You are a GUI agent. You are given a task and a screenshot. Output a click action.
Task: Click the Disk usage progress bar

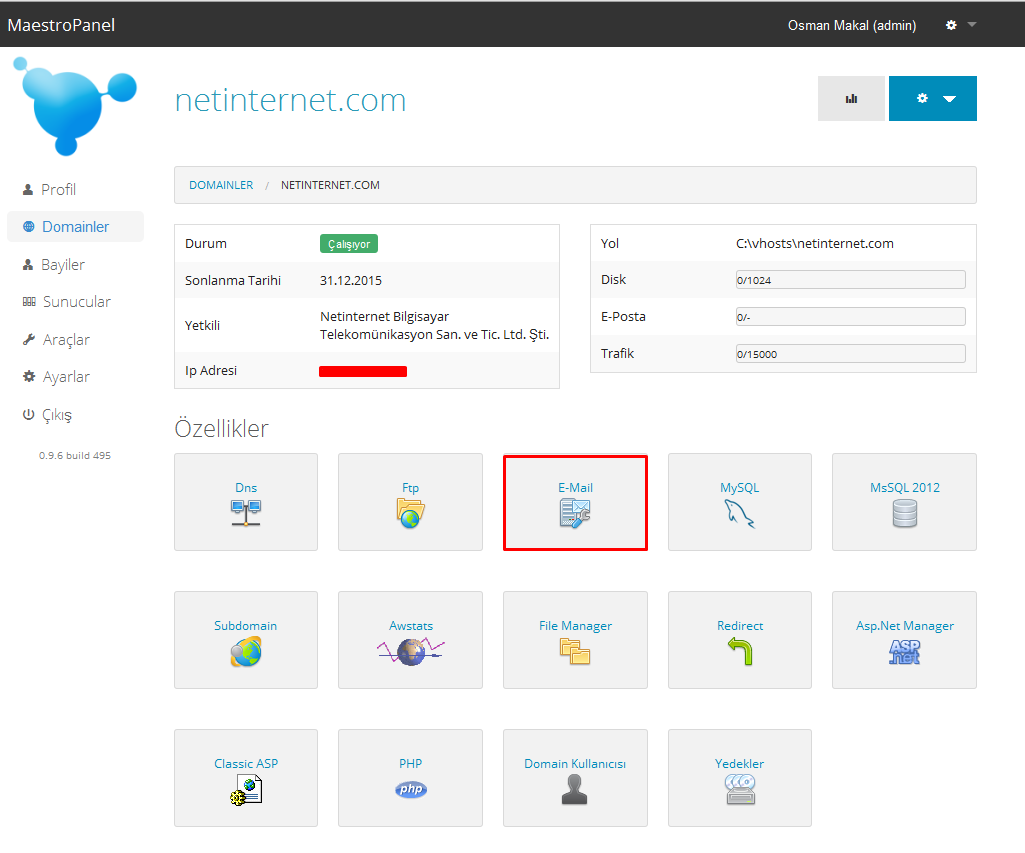[x=850, y=281]
